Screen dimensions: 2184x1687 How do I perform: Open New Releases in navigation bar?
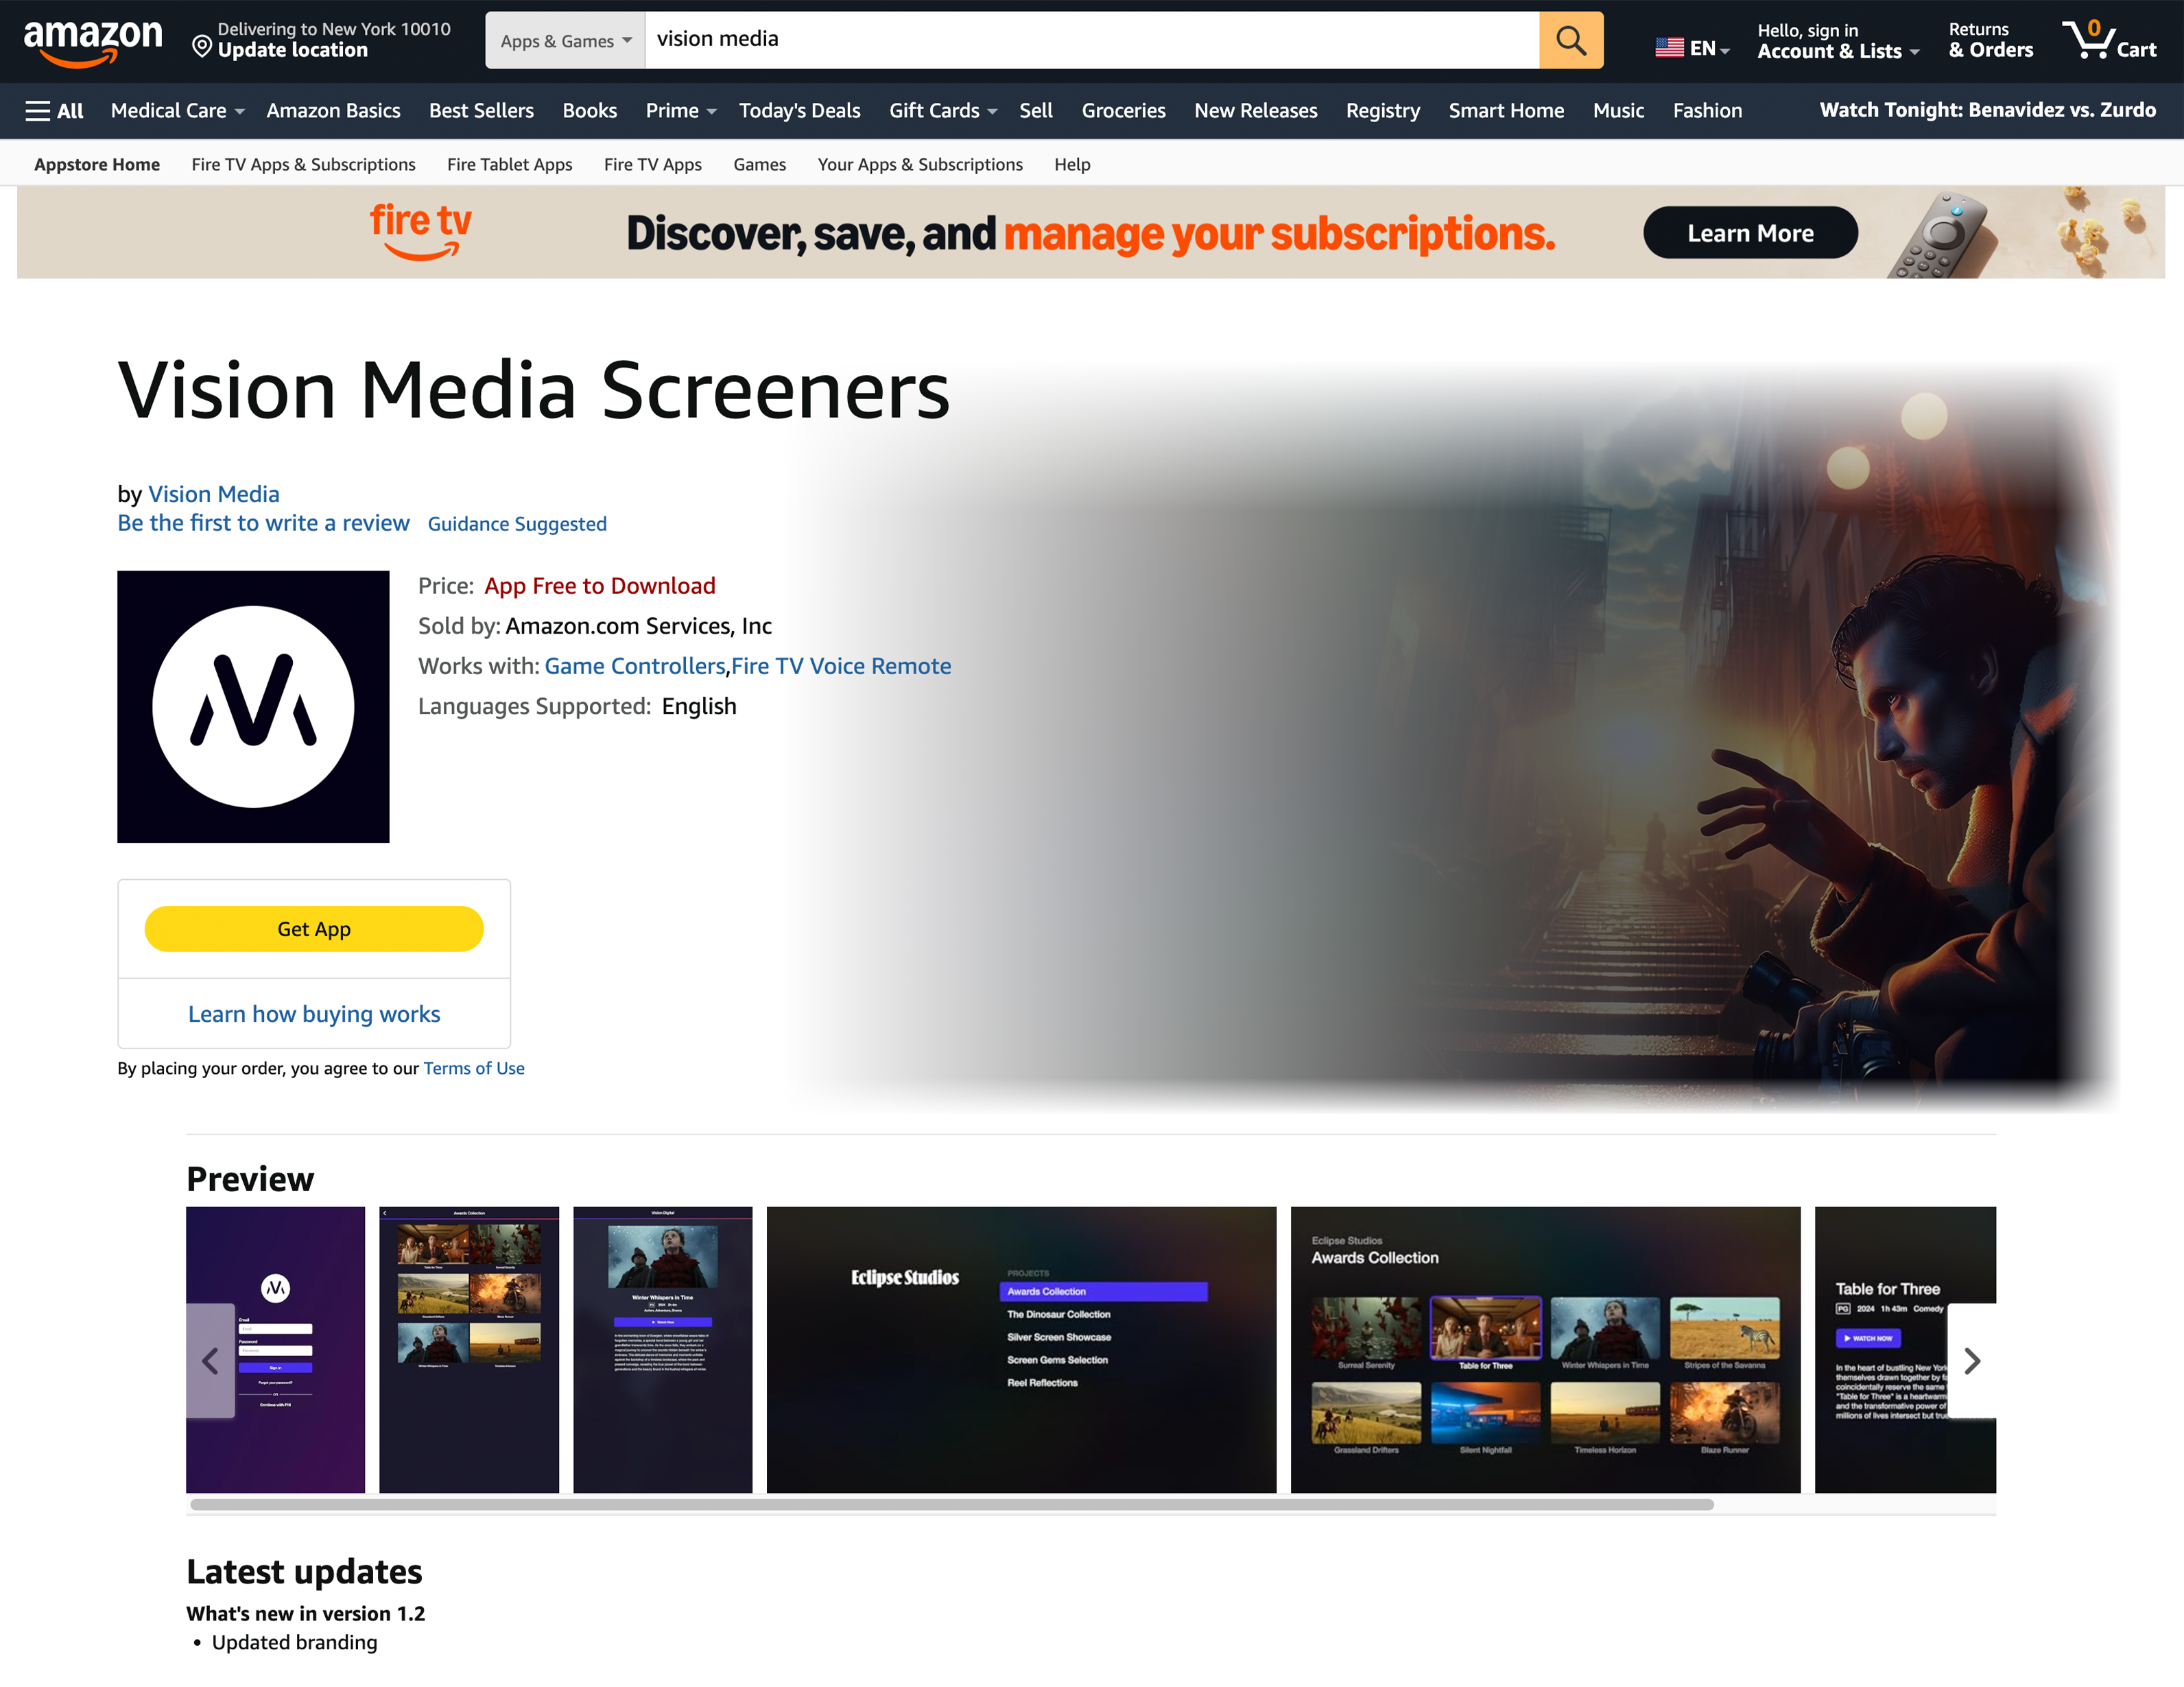point(1255,111)
